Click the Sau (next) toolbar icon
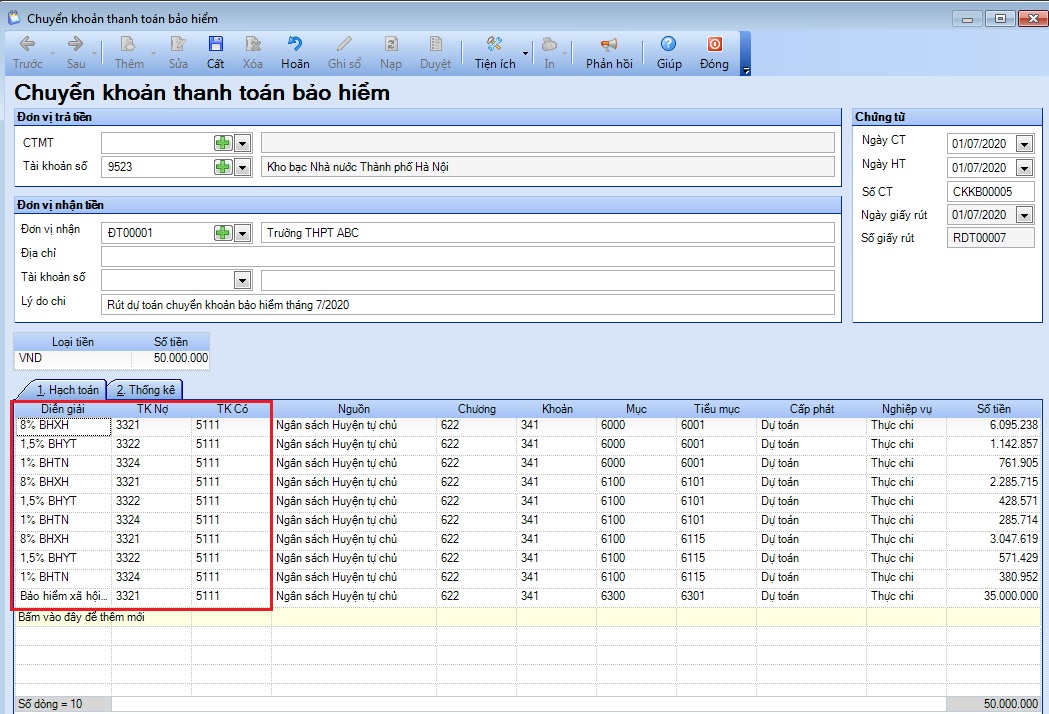The image size is (1049, 714). (x=76, y=44)
